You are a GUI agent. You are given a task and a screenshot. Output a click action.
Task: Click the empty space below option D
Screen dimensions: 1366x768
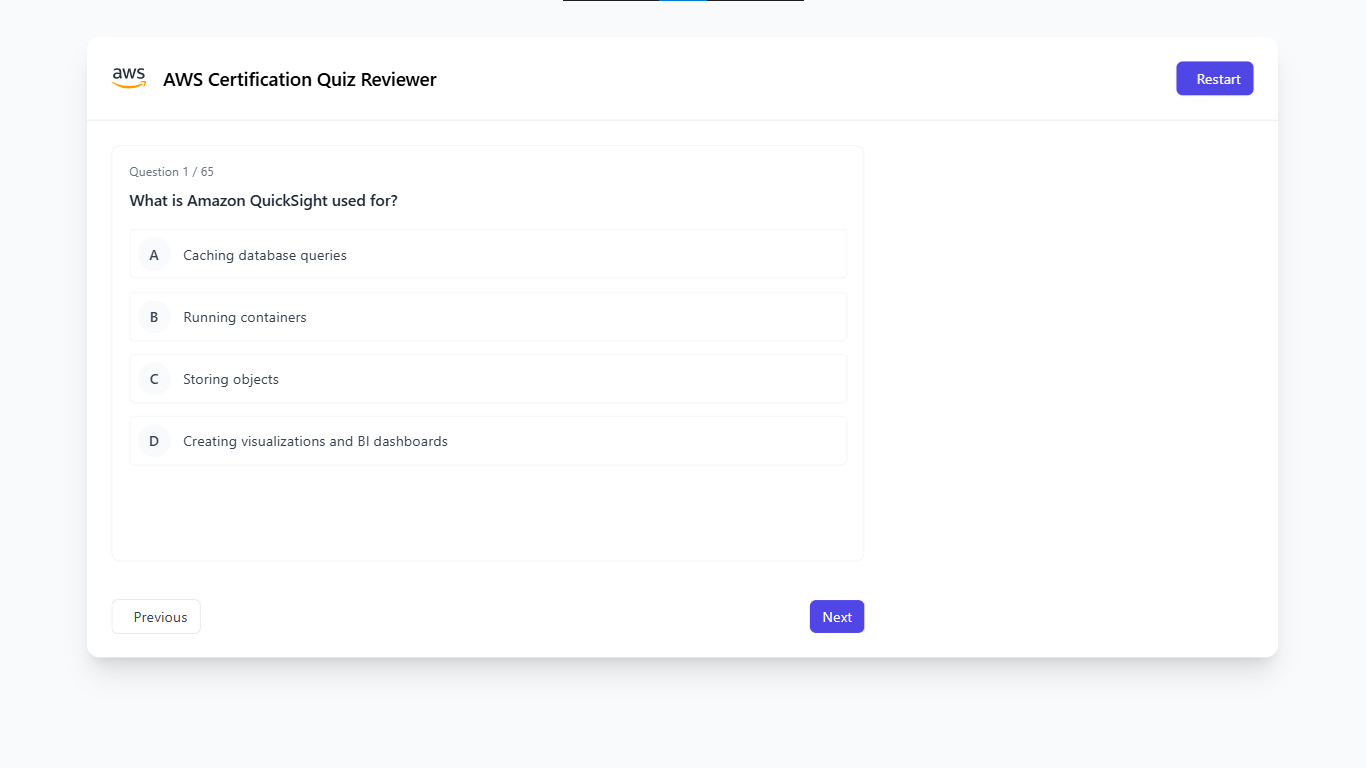pyautogui.click(x=488, y=512)
